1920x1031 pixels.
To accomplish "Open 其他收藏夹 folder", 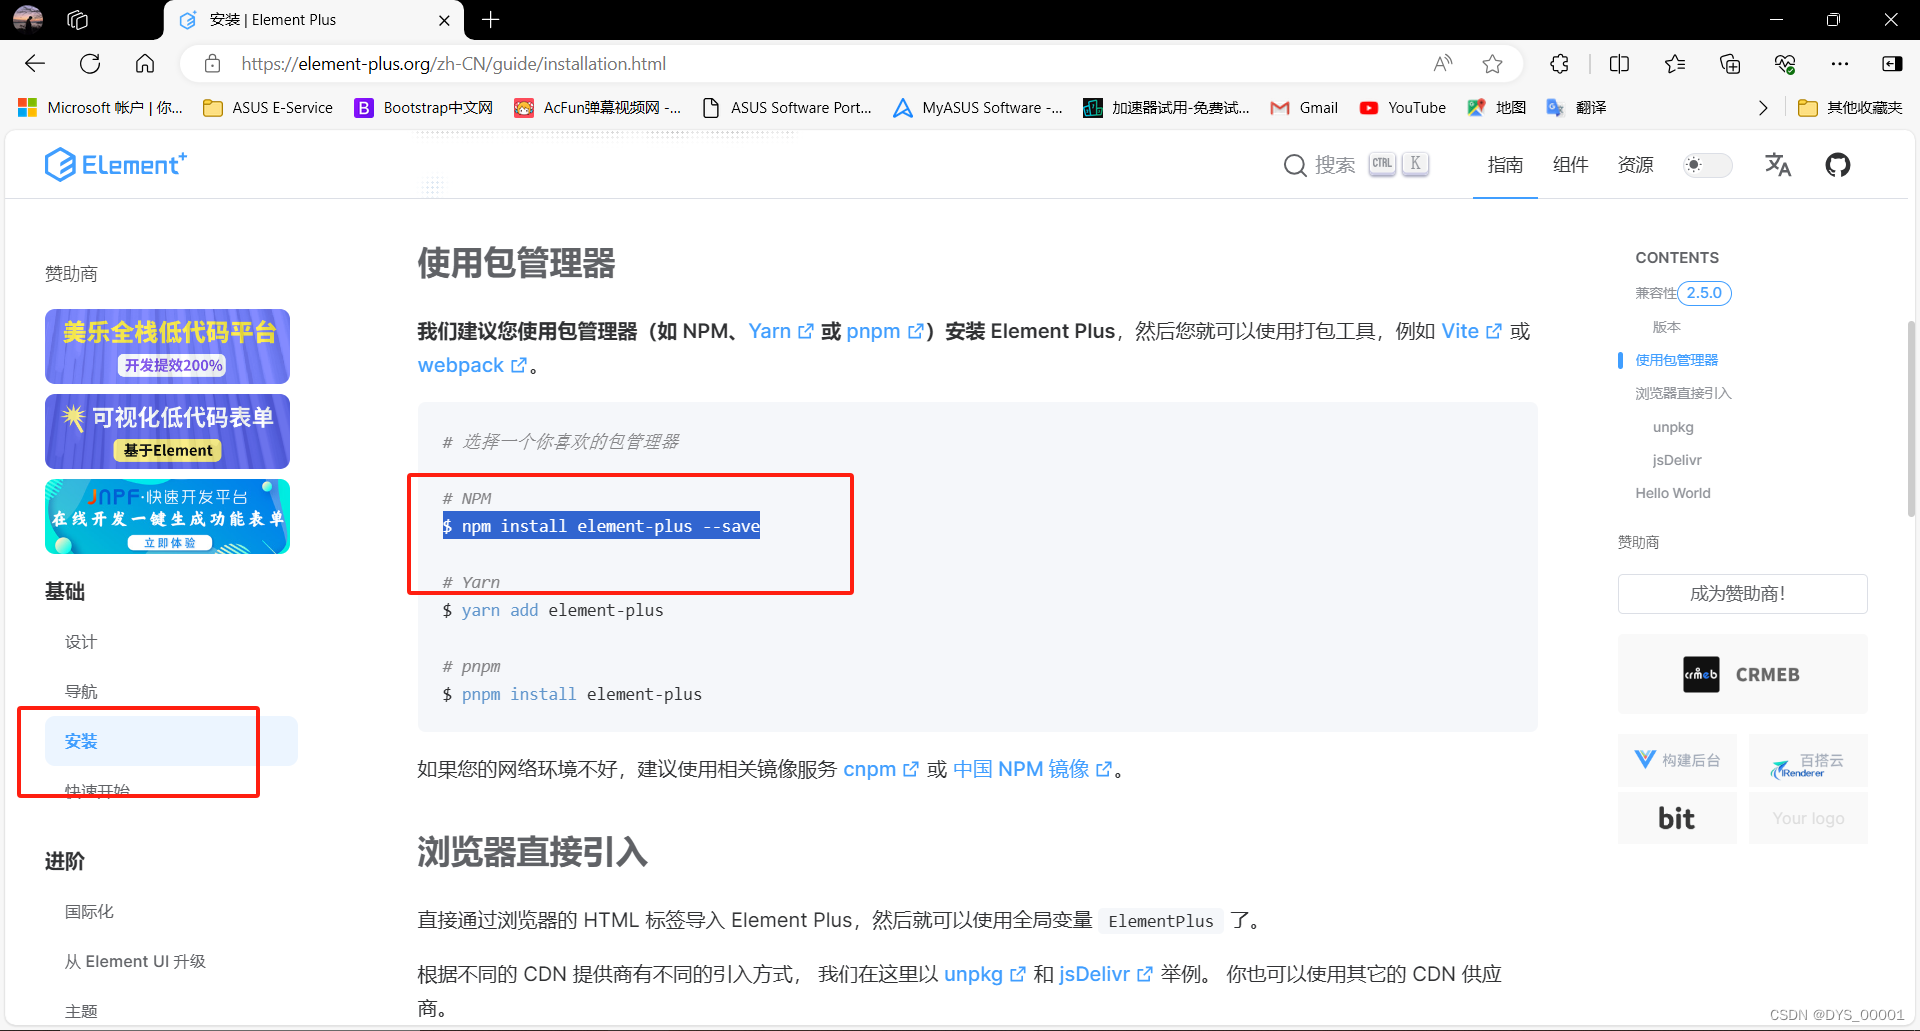I will [x=1850, y=108].
